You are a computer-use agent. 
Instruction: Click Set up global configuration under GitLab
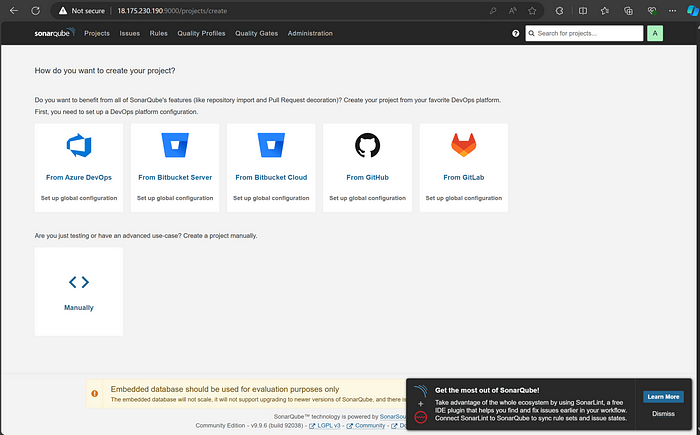pyautogui.click(x=464, y=198)
